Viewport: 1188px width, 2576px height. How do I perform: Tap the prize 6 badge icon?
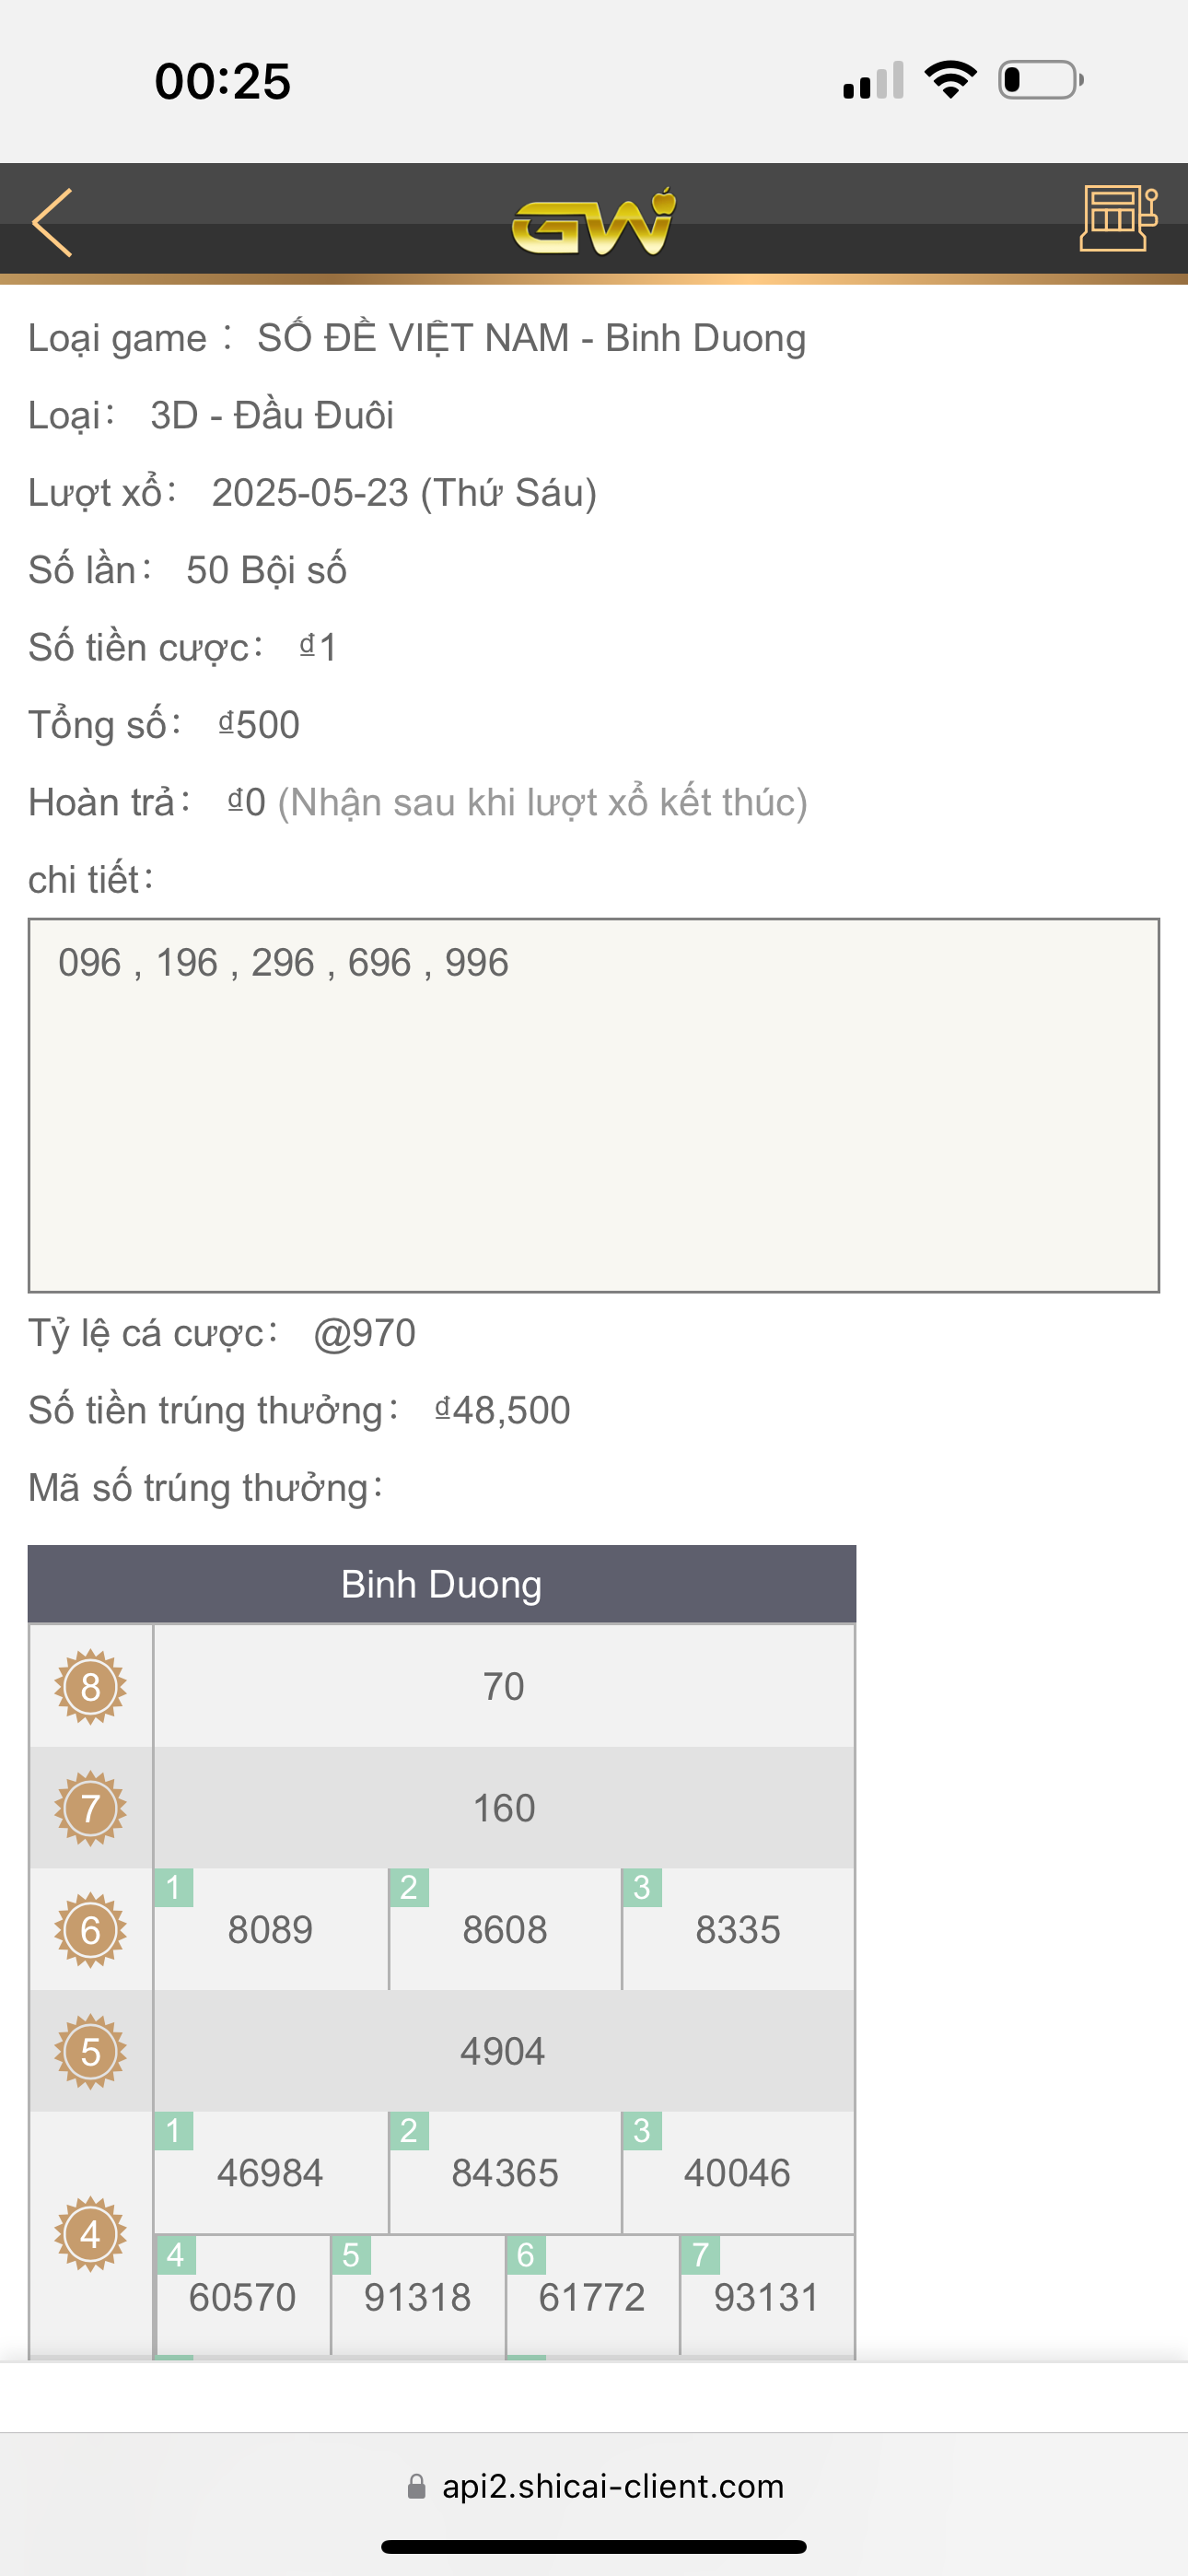[x=90, y=1930]
